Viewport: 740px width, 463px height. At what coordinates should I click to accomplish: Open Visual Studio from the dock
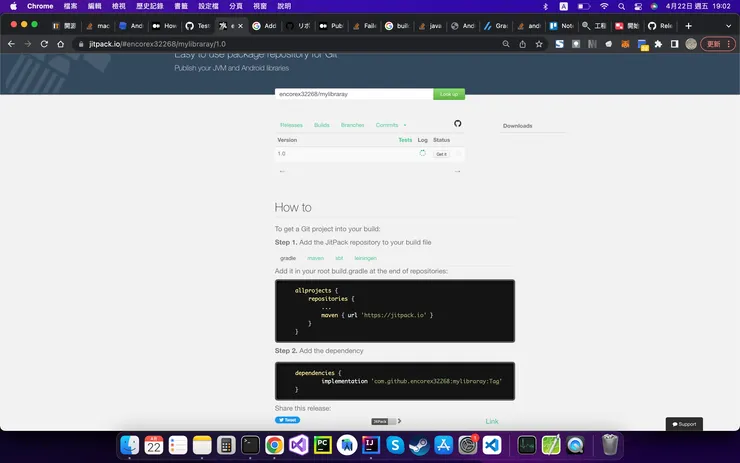click(299, 445)
